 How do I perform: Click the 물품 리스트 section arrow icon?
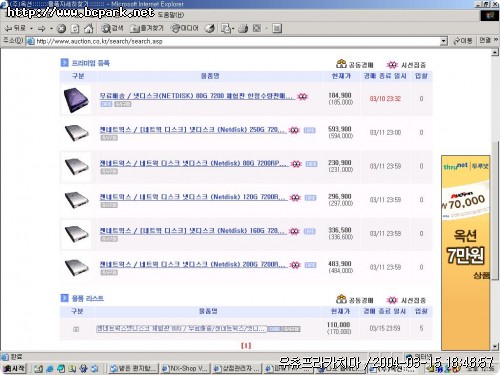pos(64,298)
